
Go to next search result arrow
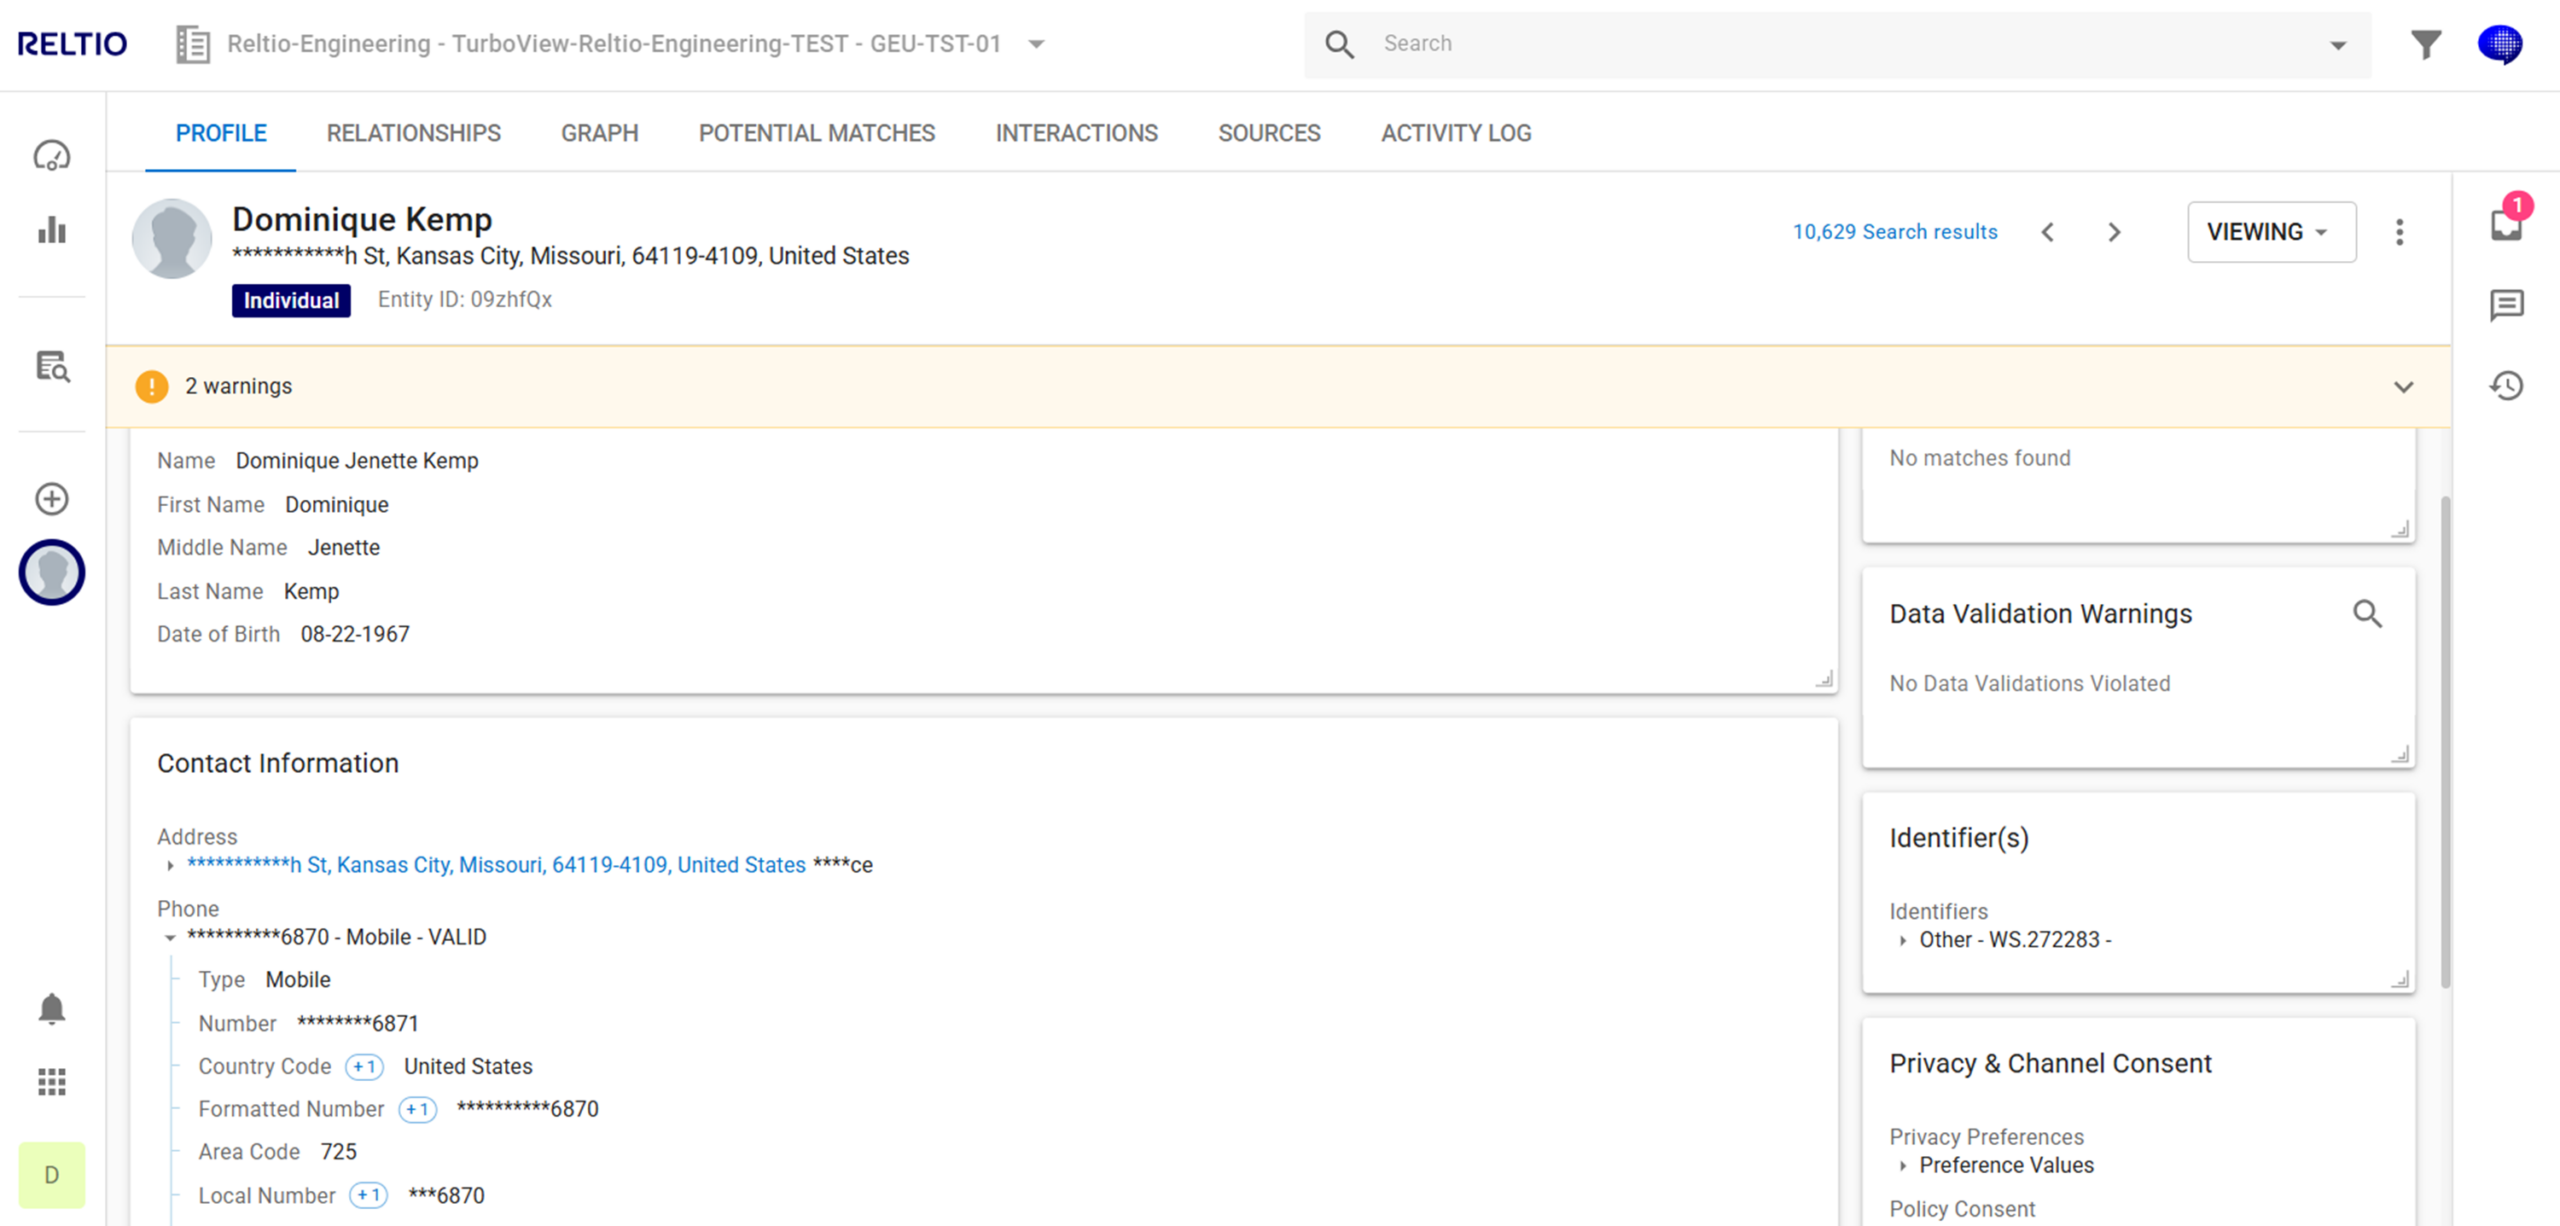click(2114, 232)
